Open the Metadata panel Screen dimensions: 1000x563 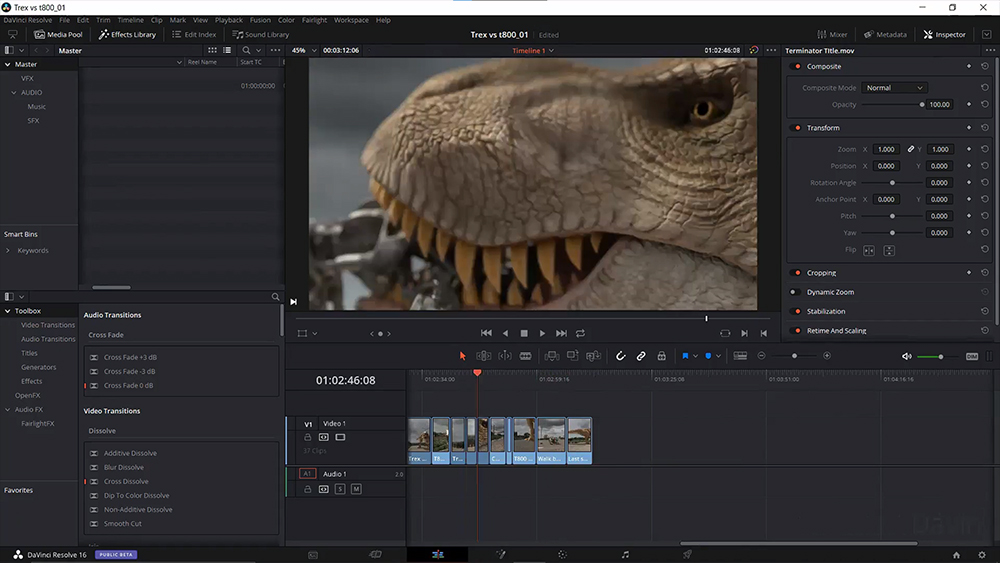pos(885,34)
